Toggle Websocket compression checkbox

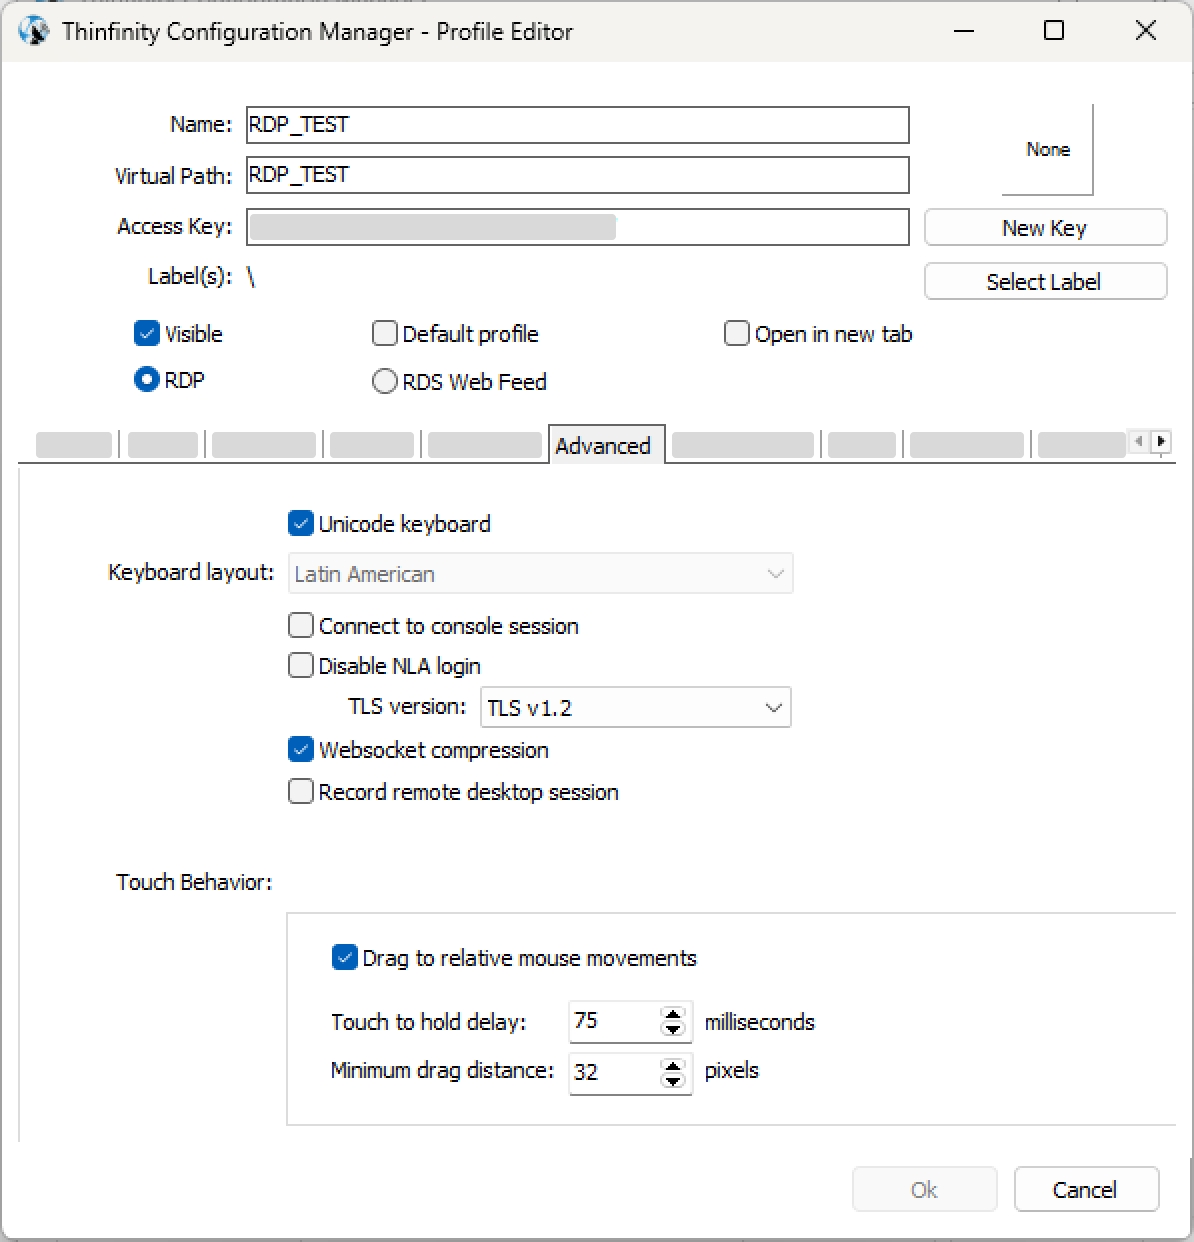(301, 750)
